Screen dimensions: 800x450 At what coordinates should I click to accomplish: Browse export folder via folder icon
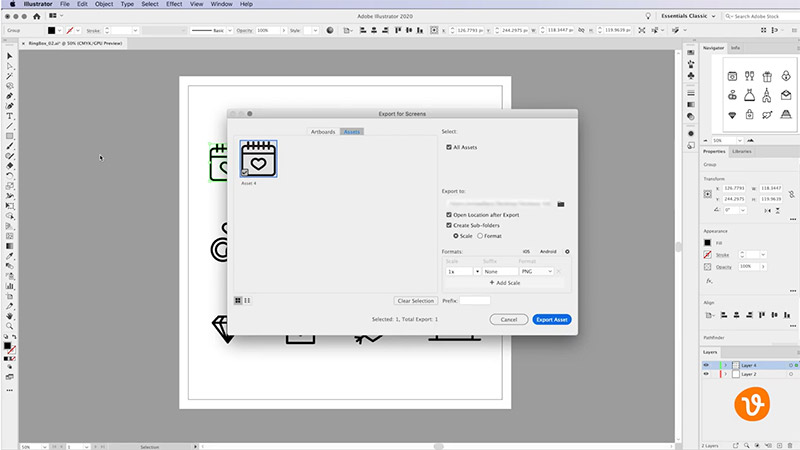coord(561,204)
